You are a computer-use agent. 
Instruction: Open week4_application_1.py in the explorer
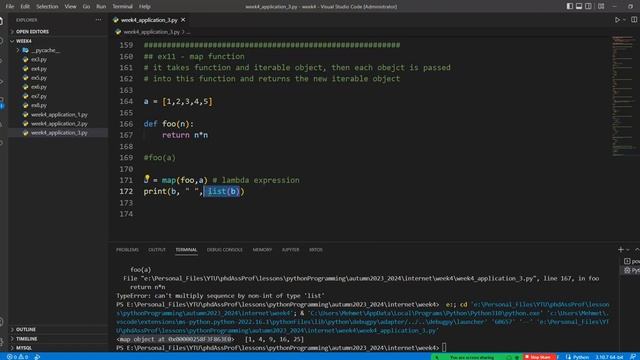(59, 115)
